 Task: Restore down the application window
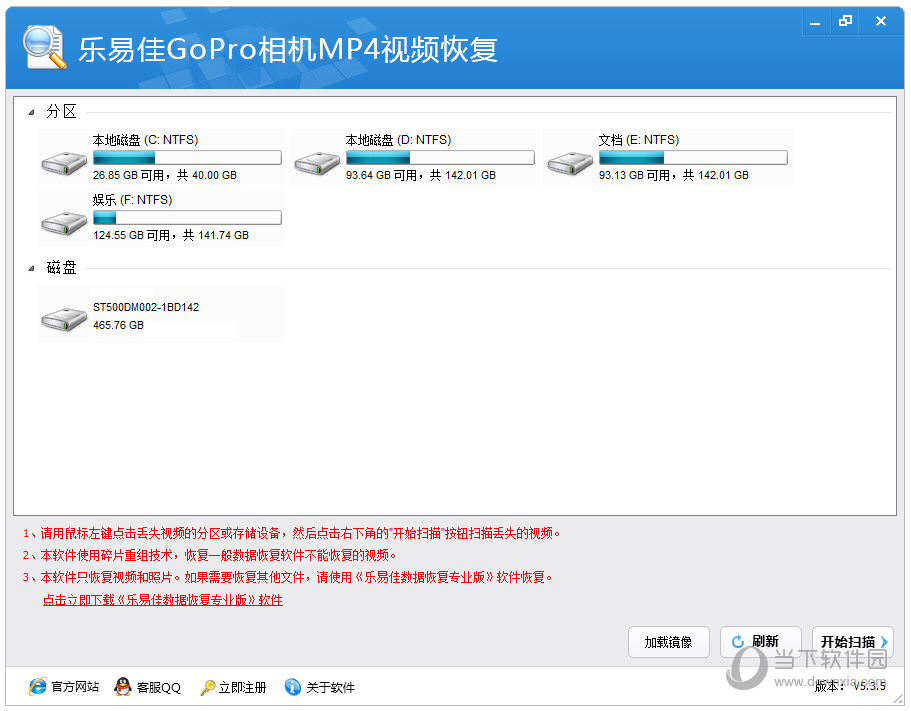coord(846,21)
